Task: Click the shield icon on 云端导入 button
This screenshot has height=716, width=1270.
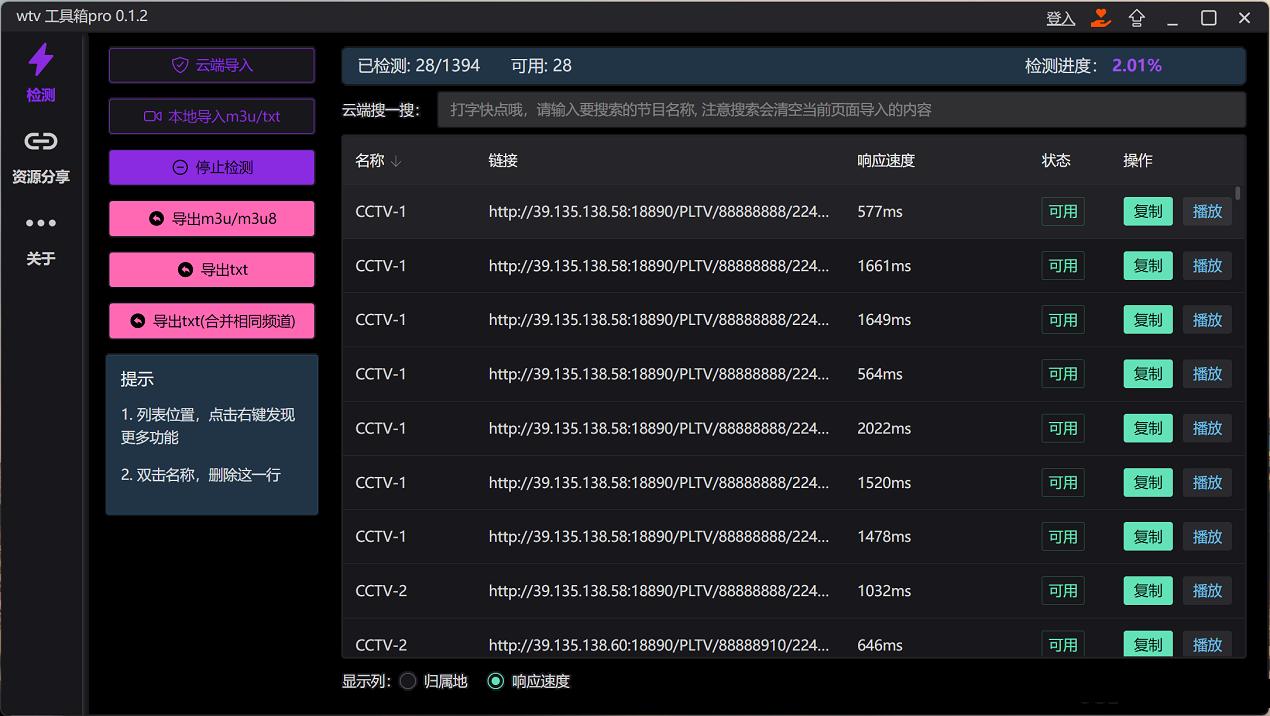Action: 180,65
